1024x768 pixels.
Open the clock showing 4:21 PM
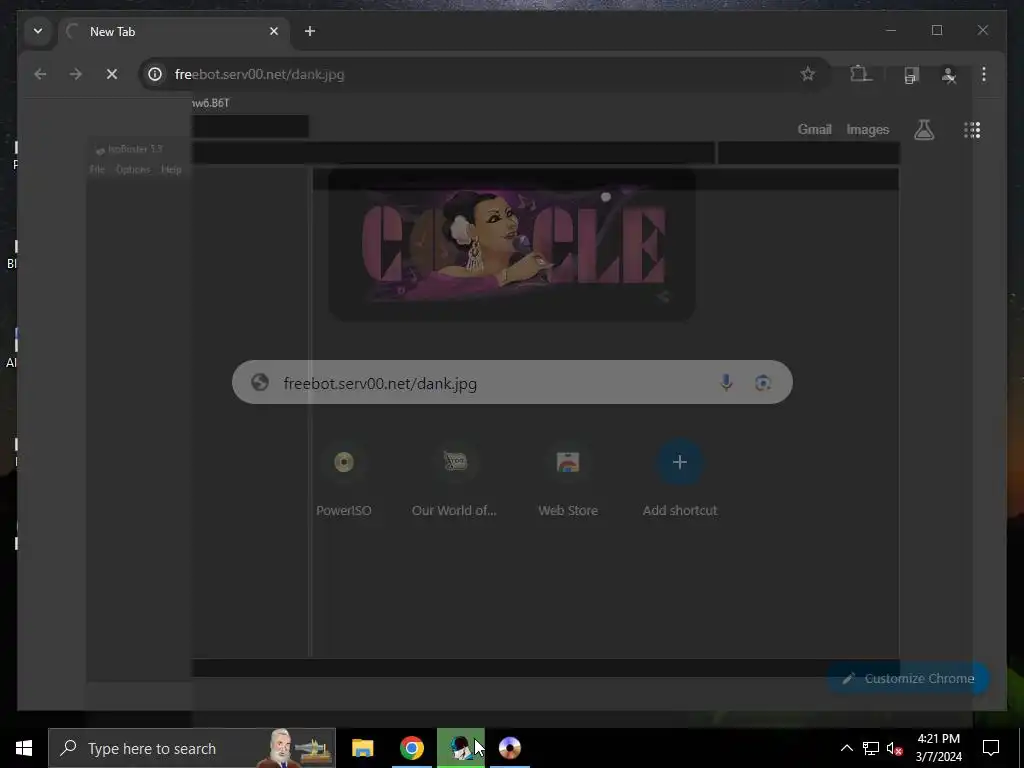pyautogui.click(x=938, y=748)
